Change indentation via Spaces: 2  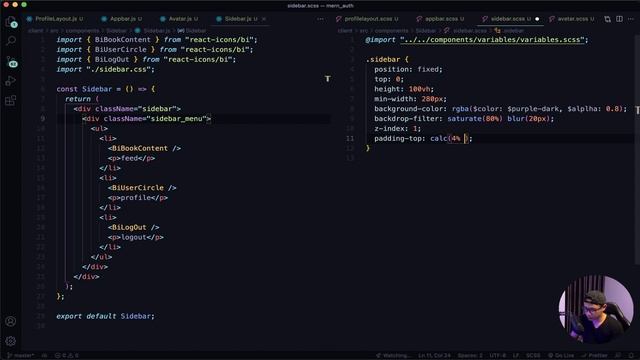[470, 356]
